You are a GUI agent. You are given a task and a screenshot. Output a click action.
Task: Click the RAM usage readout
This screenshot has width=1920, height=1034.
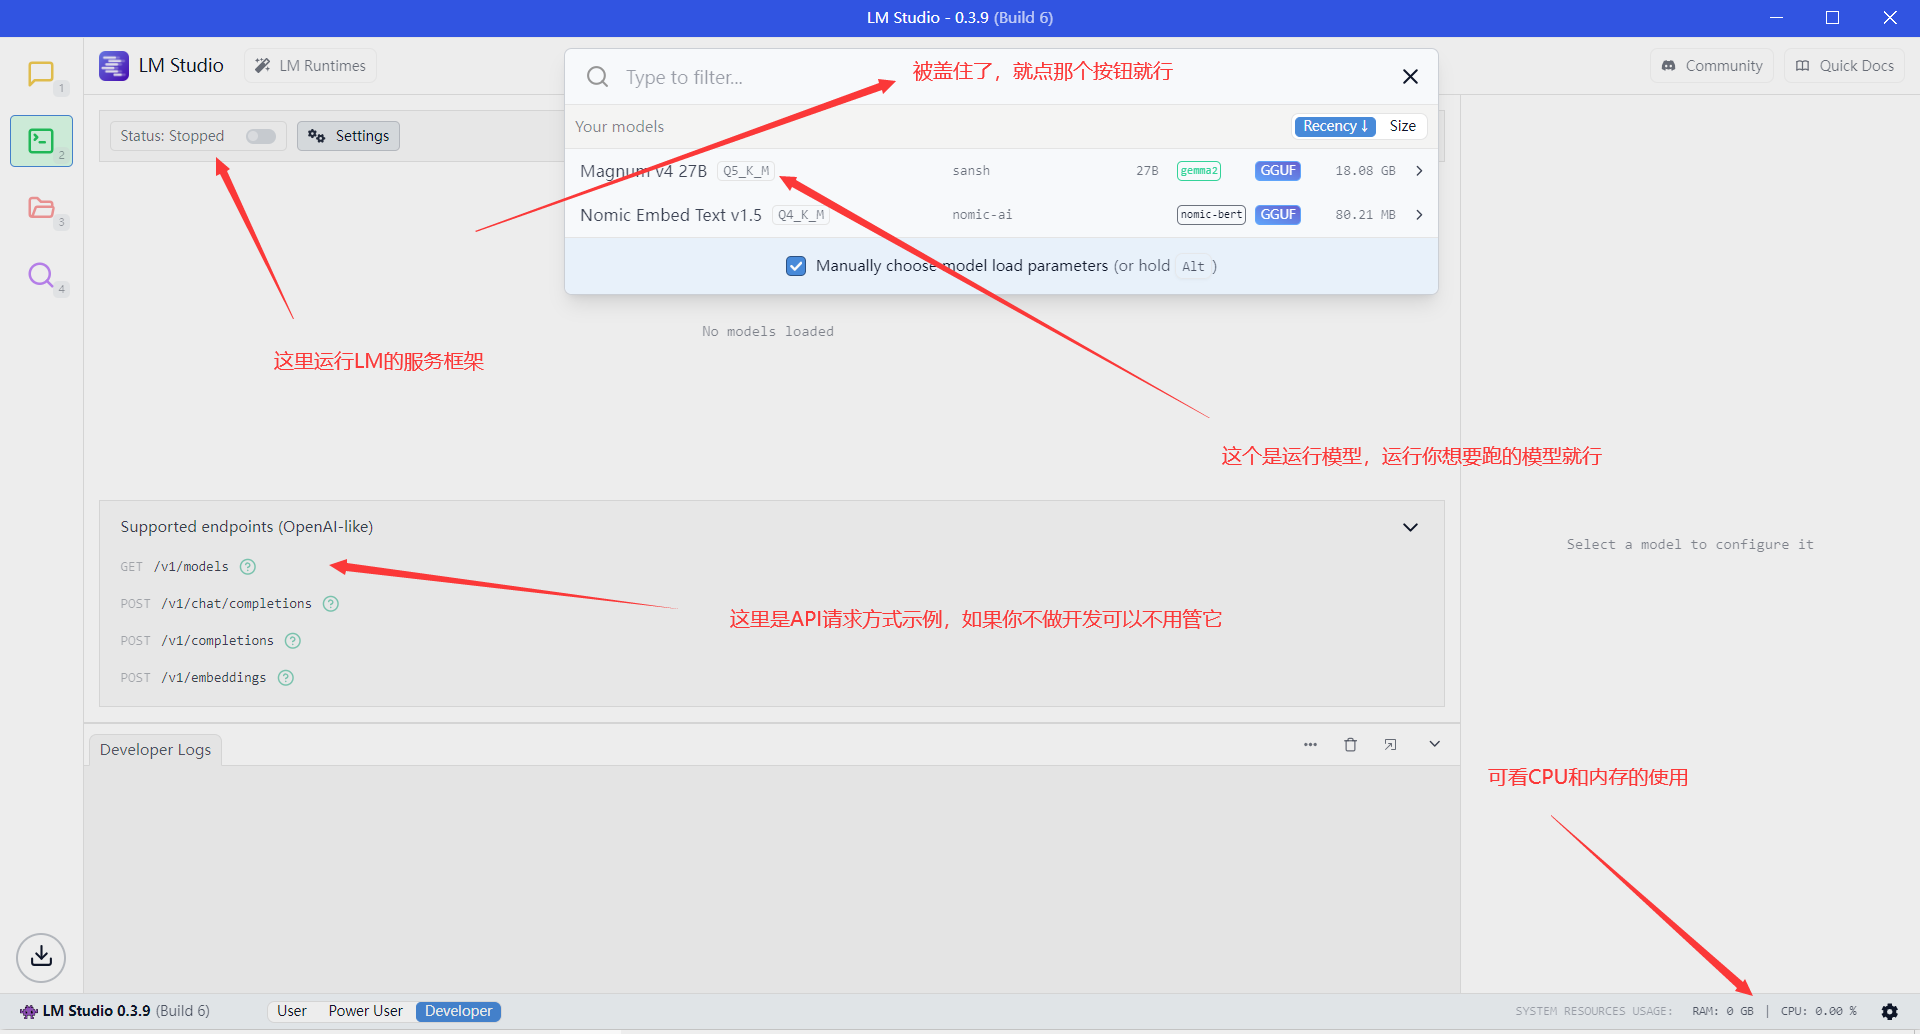pyautogui.click(x=1722, y=1011)
